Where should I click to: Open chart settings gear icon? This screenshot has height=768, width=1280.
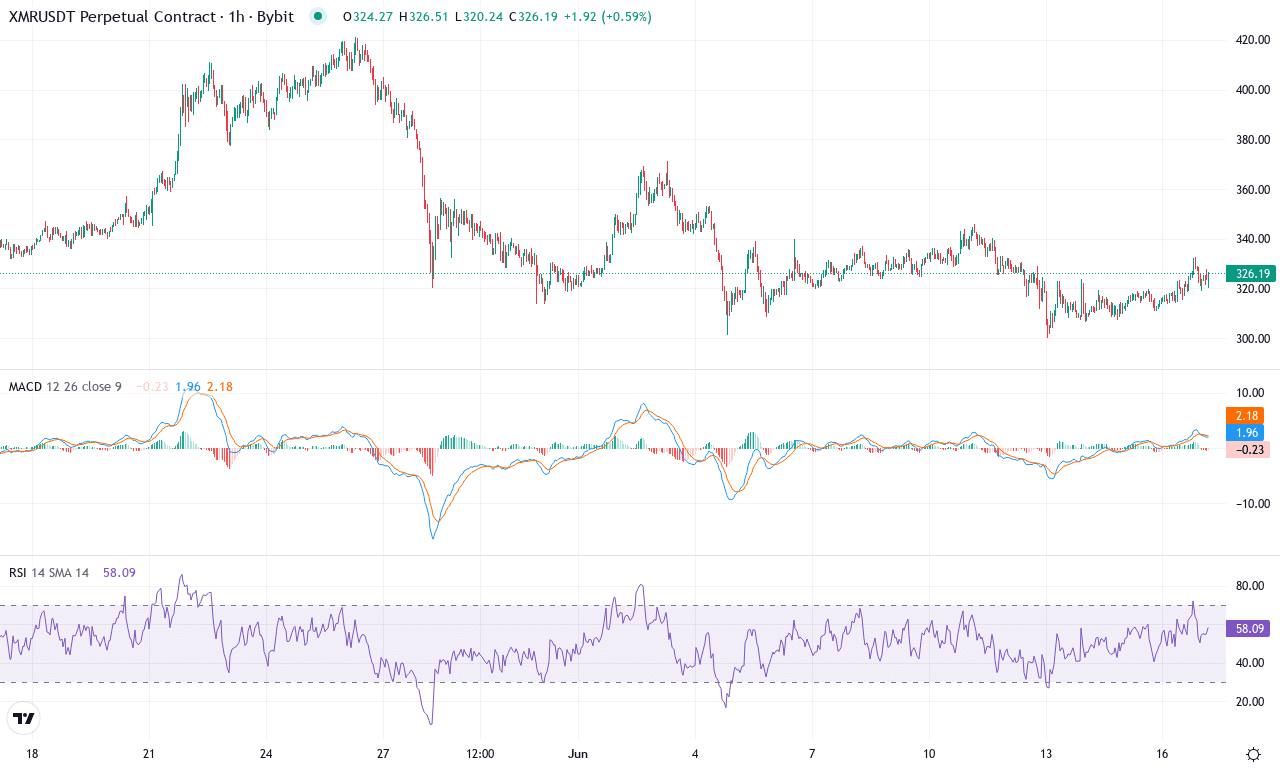tap(1253, 753)
